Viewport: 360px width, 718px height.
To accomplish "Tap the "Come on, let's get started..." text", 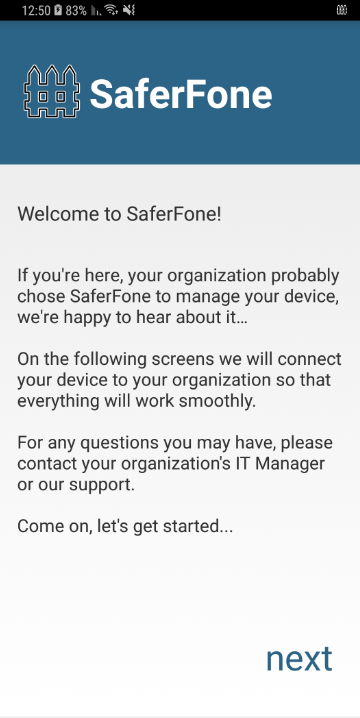I will [x=125, y=526].
